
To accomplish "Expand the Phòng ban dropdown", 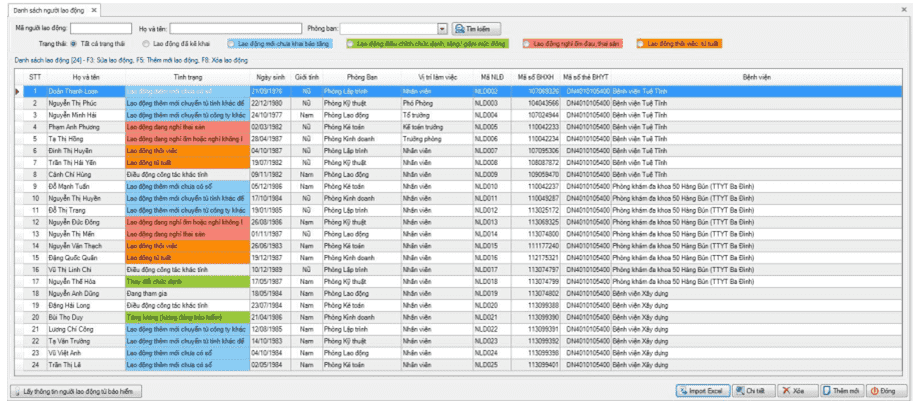I will coord(442,29).
